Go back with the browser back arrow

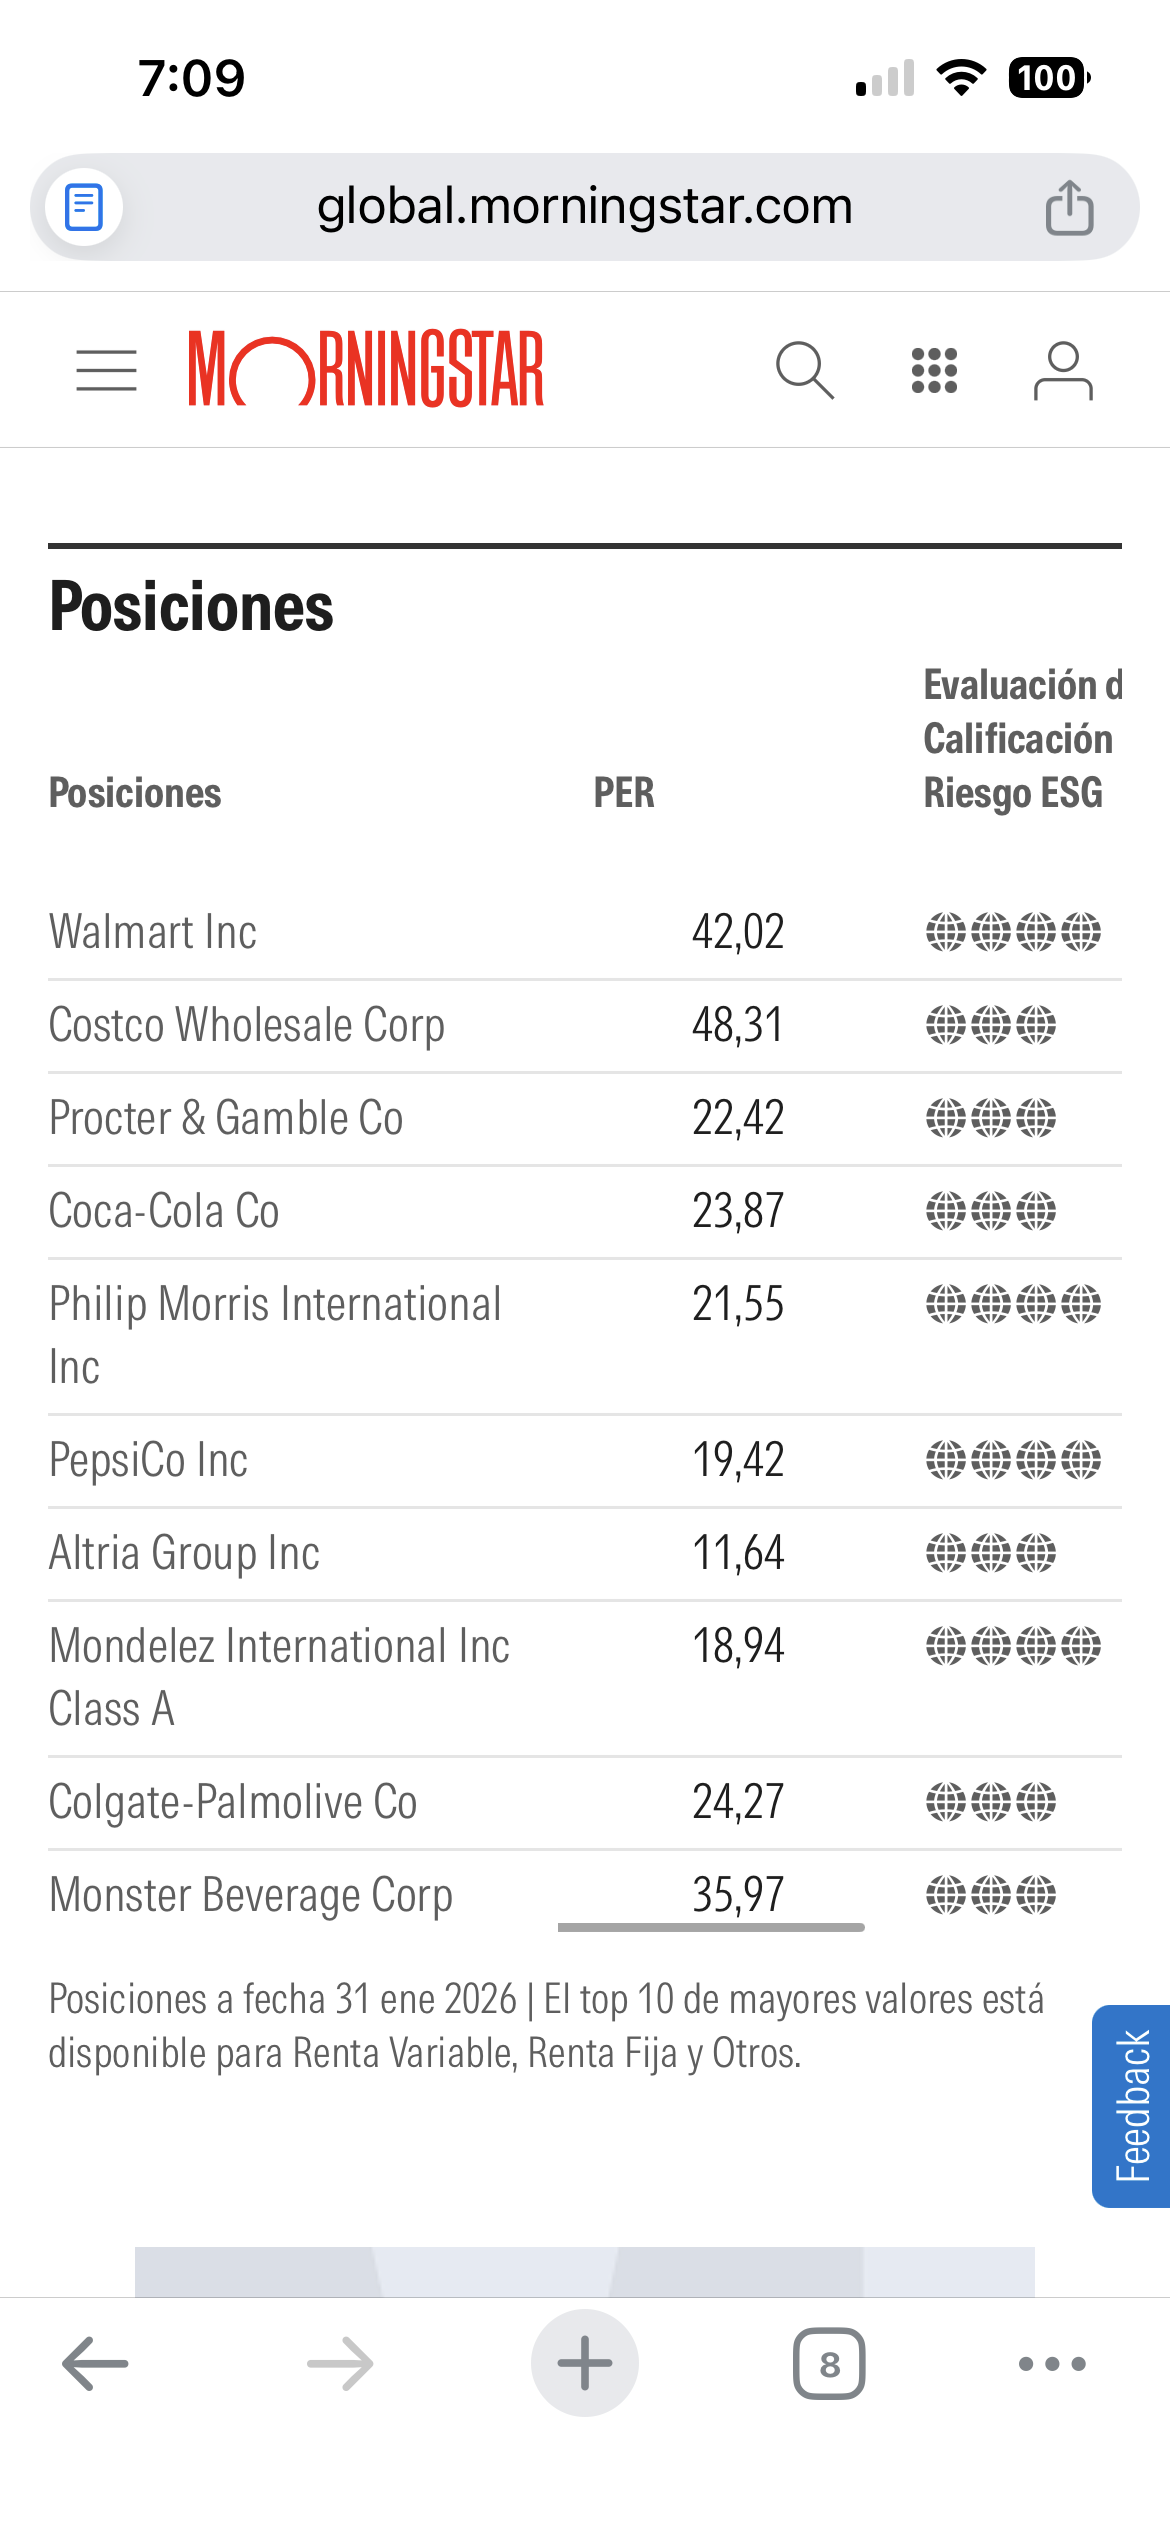[x=95, y=2364]
